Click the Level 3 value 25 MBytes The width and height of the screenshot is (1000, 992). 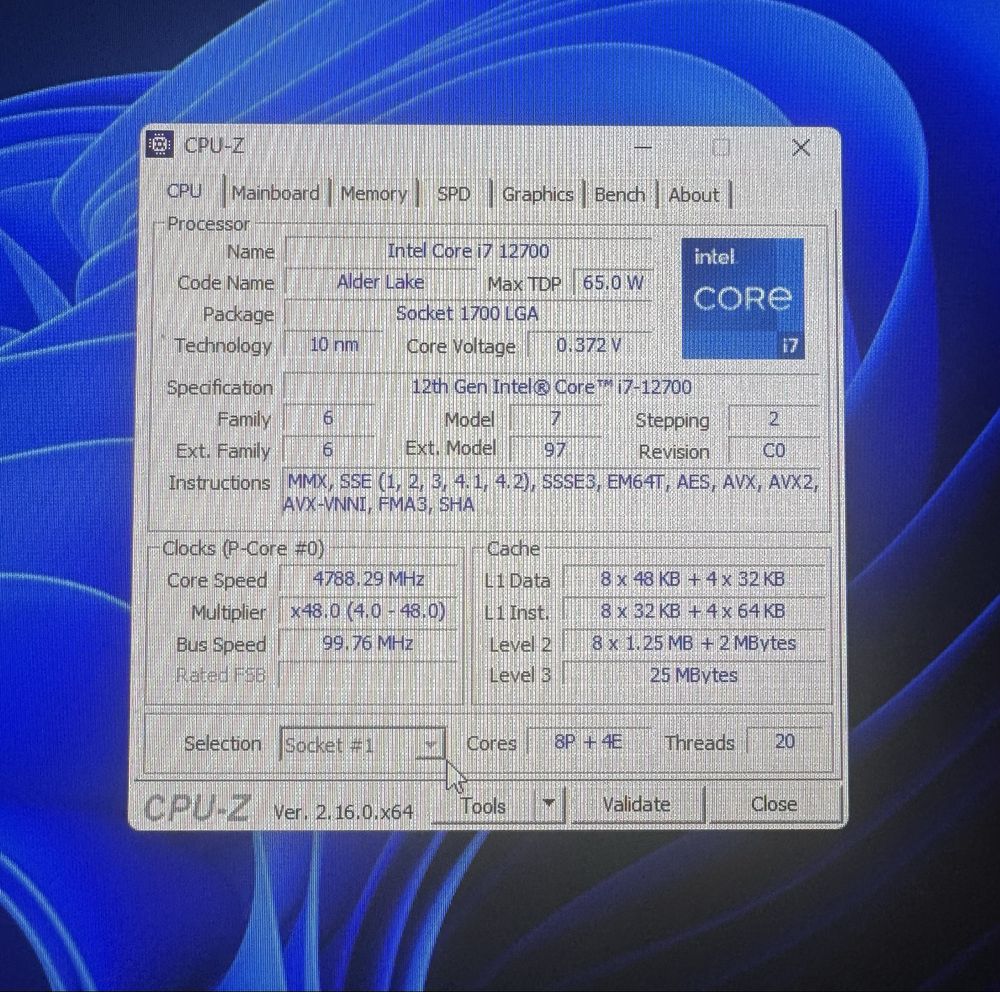coord(693,674)
